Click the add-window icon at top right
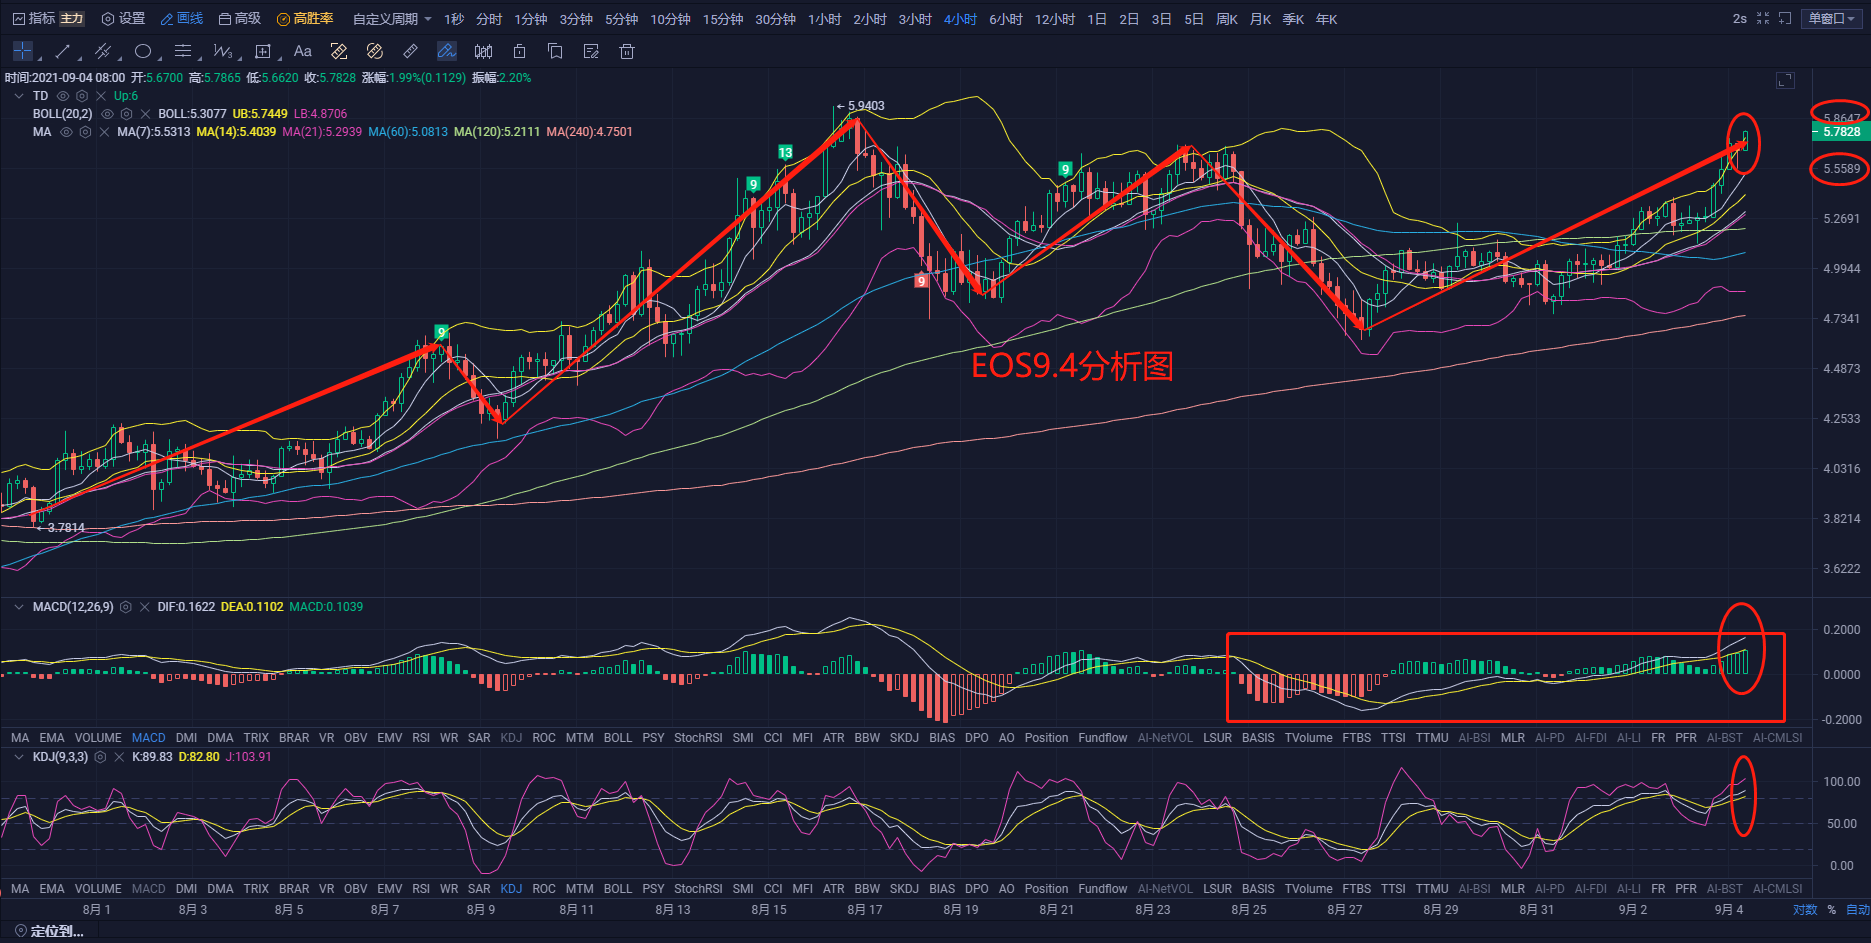This screenshot has width=1871, height=943. pyautogui.click(x=1785, y=19)
